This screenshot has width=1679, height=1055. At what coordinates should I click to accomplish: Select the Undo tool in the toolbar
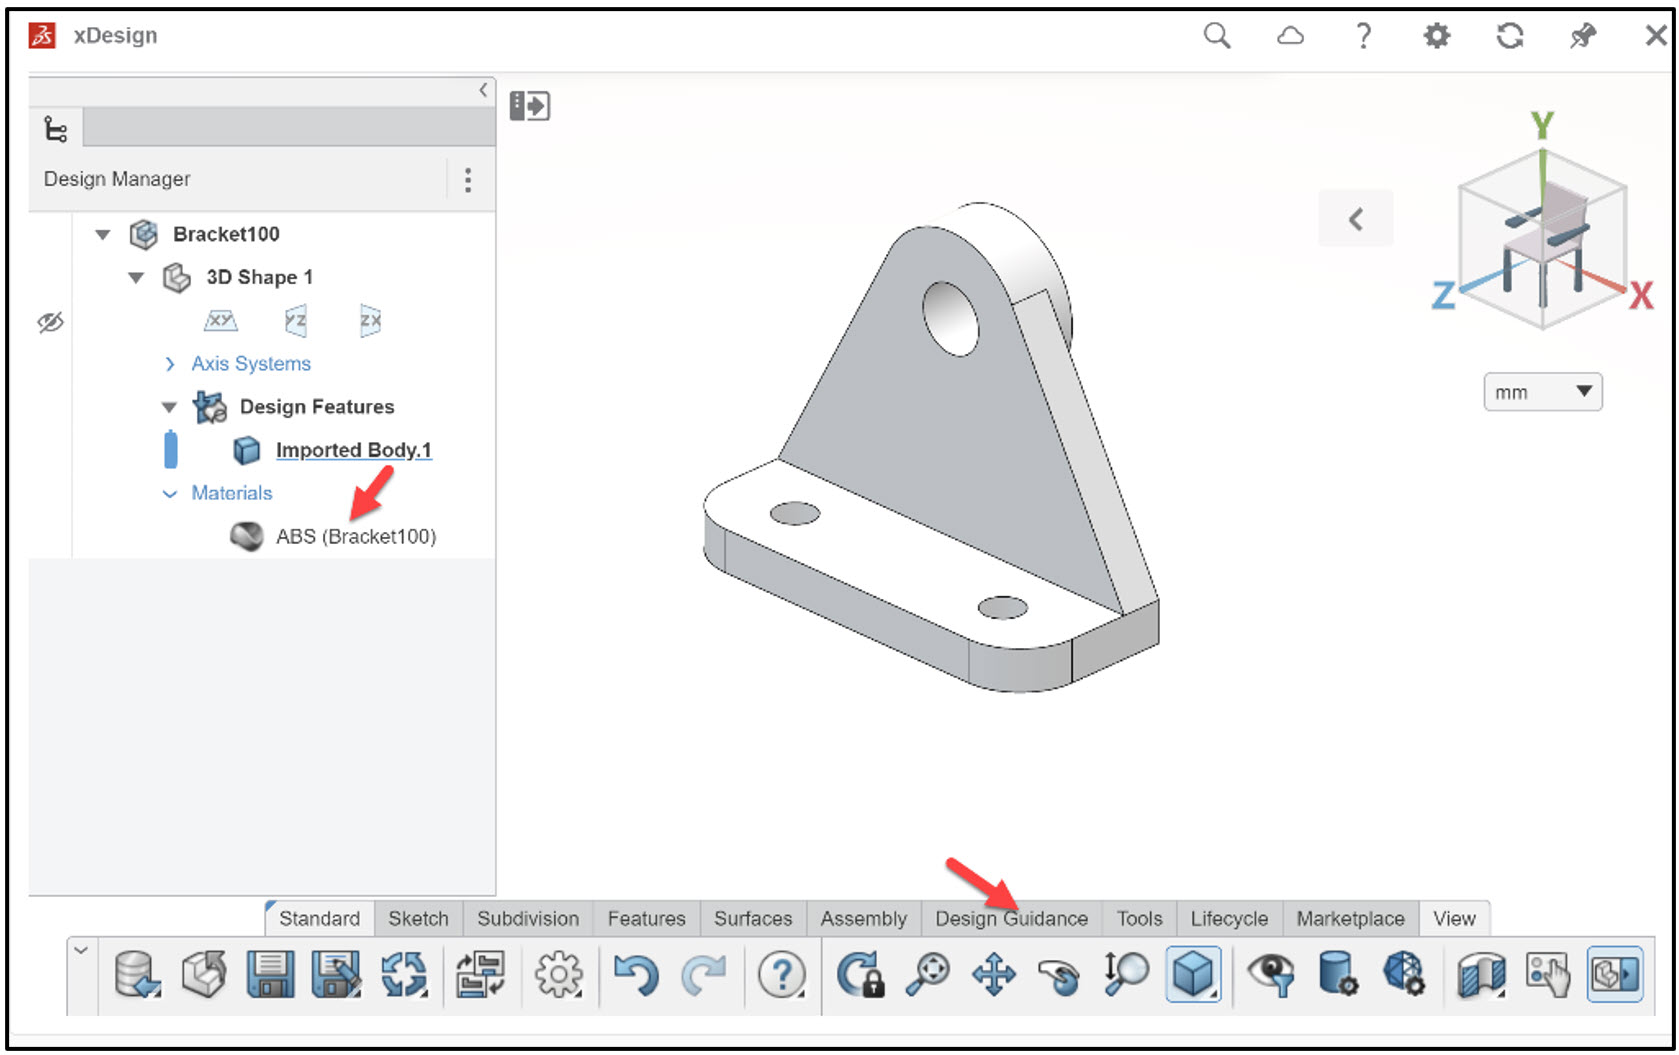coord(638,975)
